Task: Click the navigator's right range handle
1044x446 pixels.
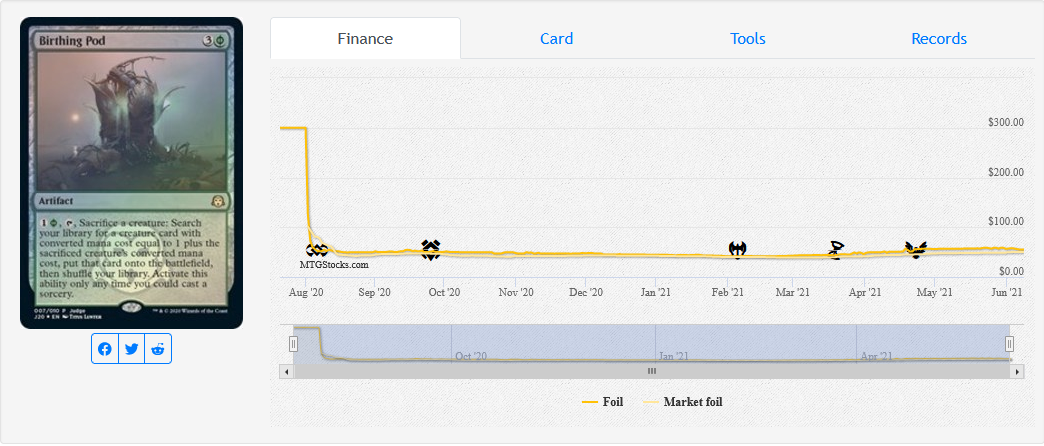Action: pos(1010,344)
